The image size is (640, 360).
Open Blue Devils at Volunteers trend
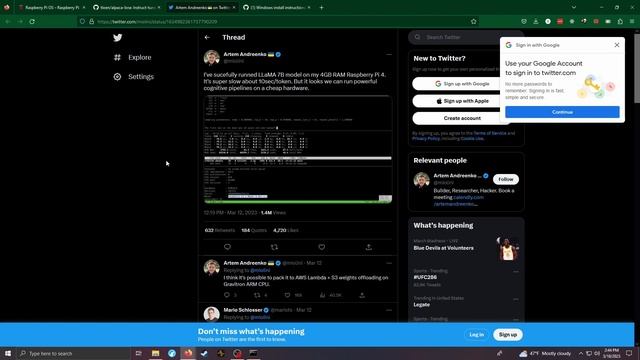(x=443, y=248)
